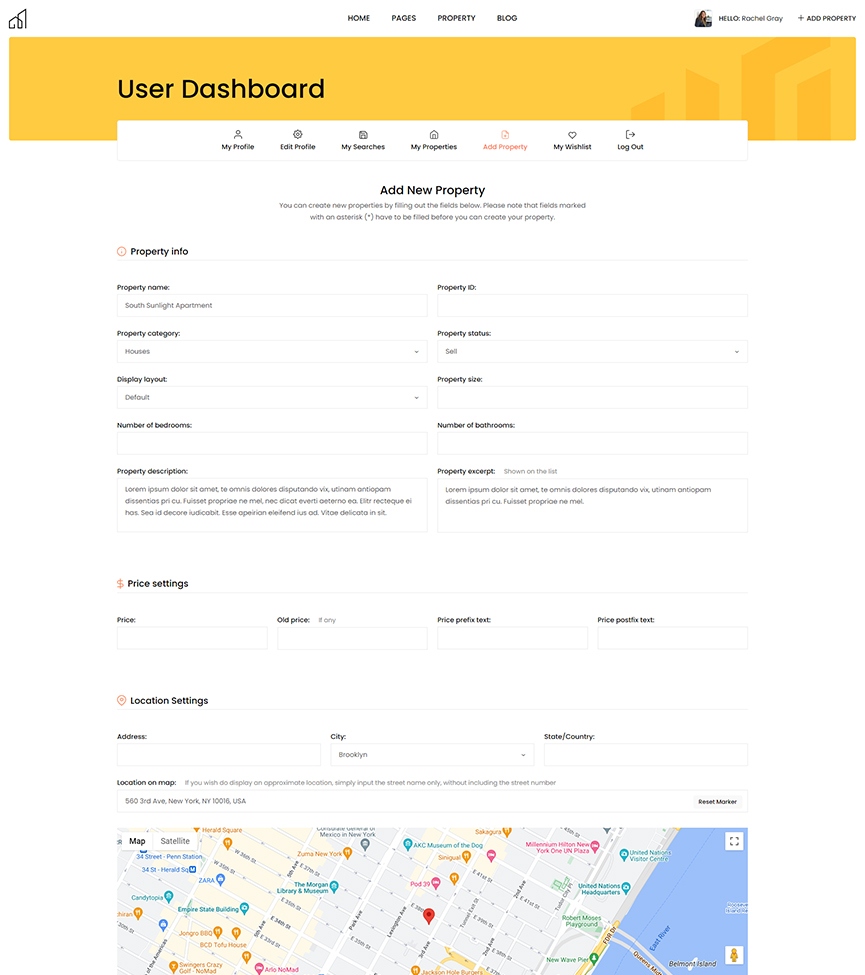Screen dimensions: 865x975
Task: Click the Reset Marker button
Action: pyautogui.click(x=716, y=801)
